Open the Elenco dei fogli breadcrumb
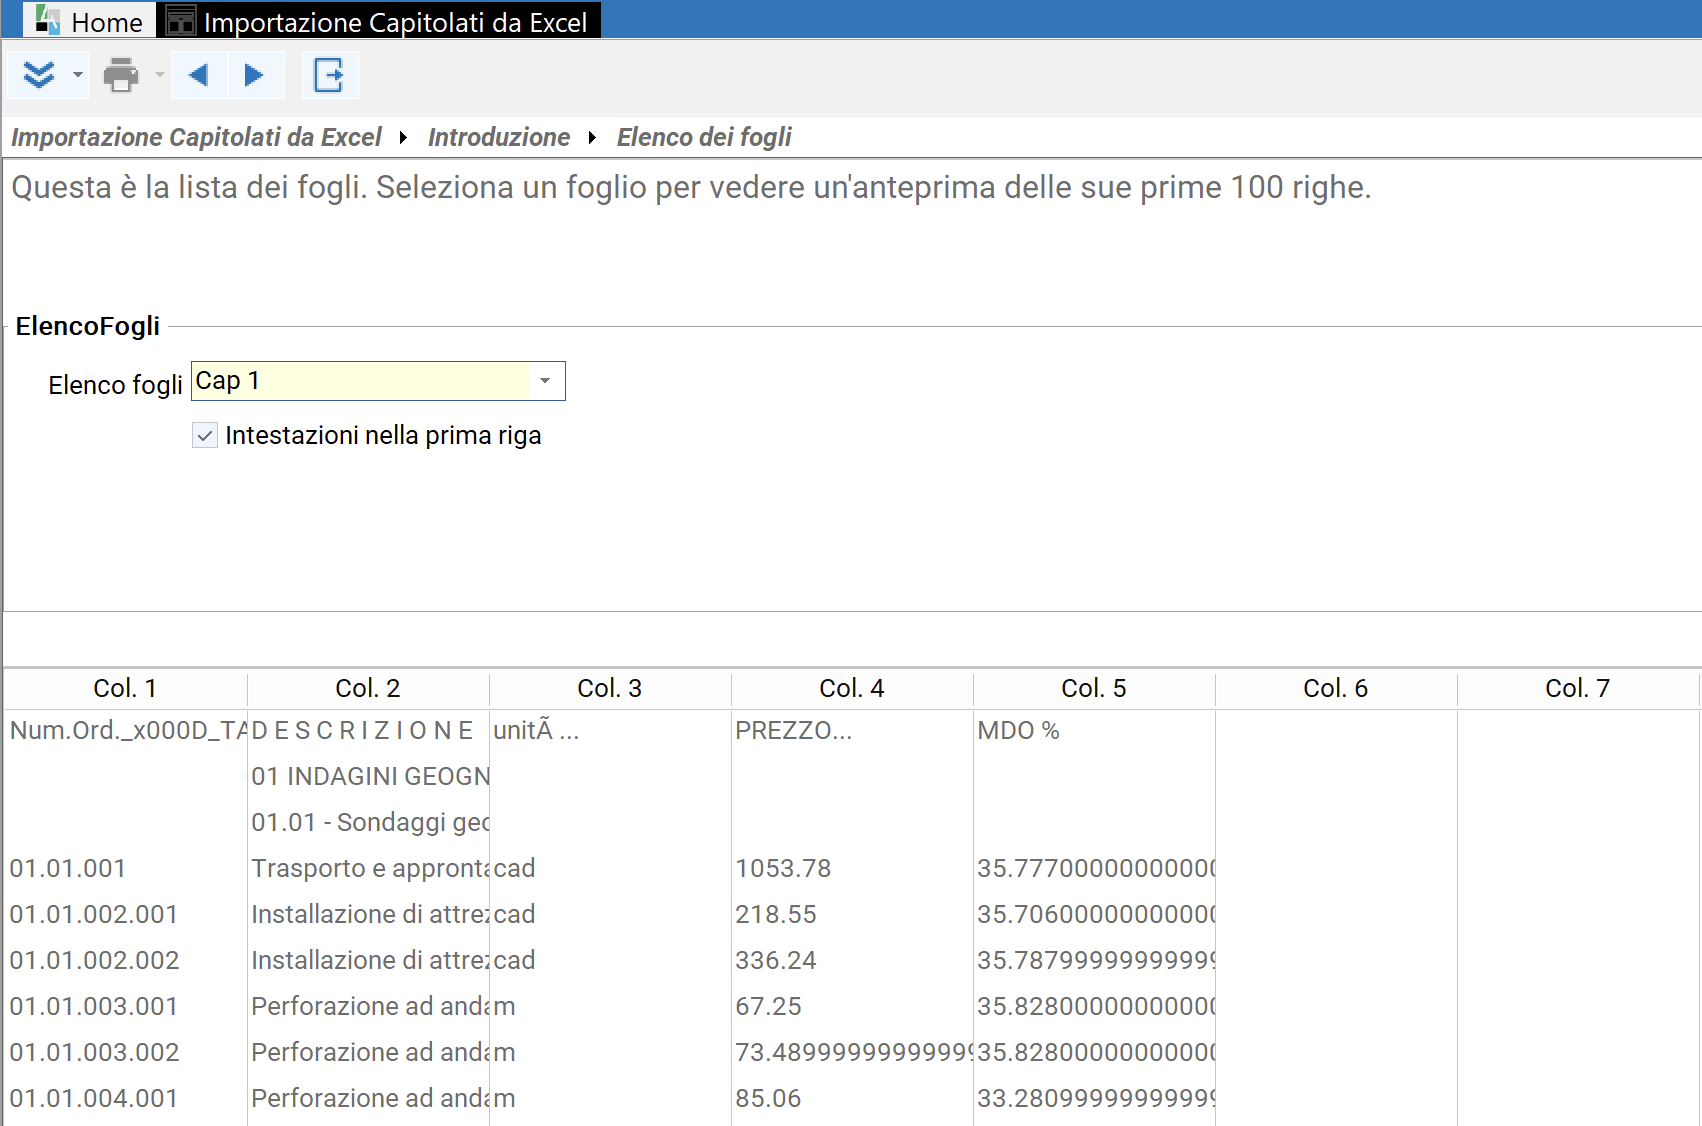Screen dimensions: 1702x1126 (x=704, y=137)
